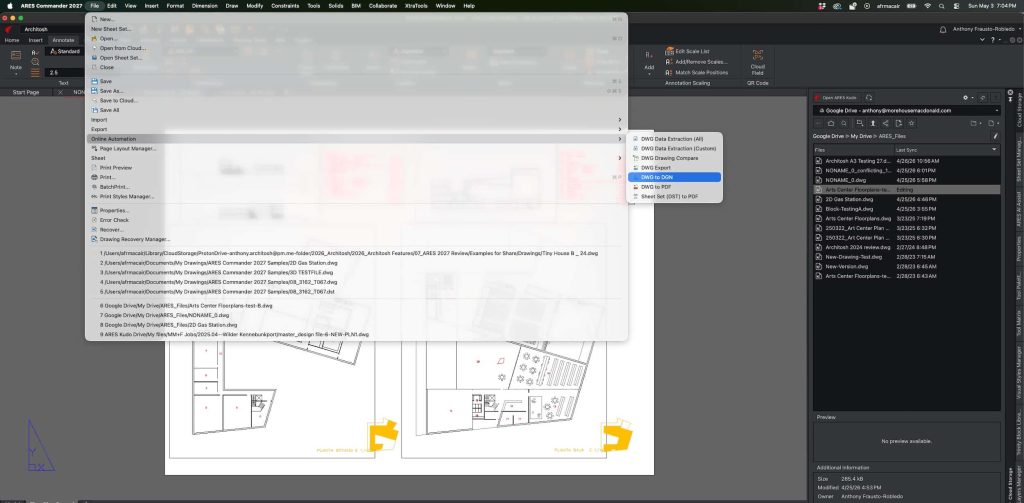Select DWG to PDF in submenu
Viewport: 1024px width, 503px height.
674,187
